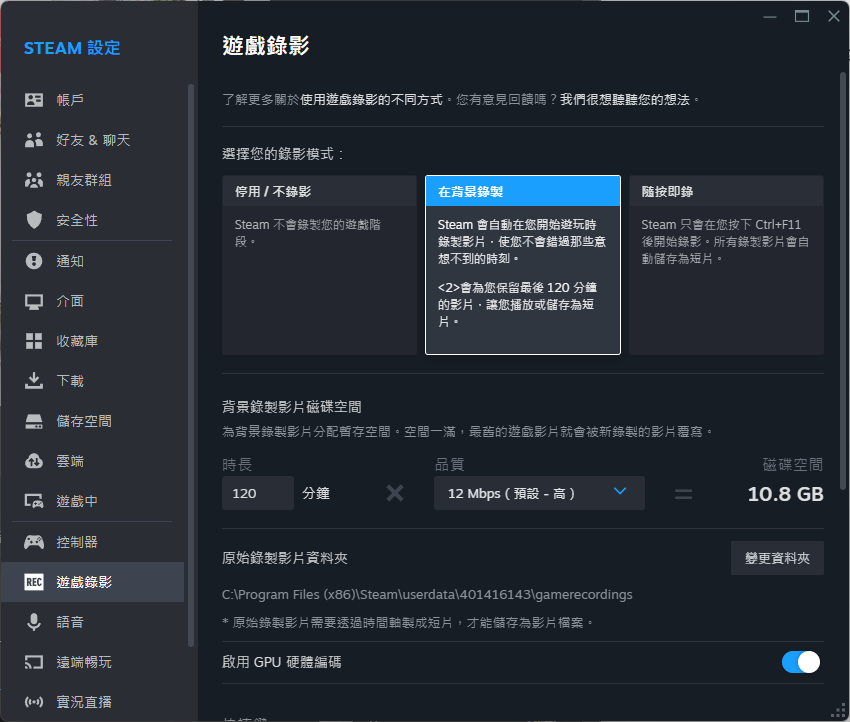The height and width of the screenshot is (722, 850).
Task: Click 我們很想聽聽您的想法 feedback link
Action: pos(625,100)
